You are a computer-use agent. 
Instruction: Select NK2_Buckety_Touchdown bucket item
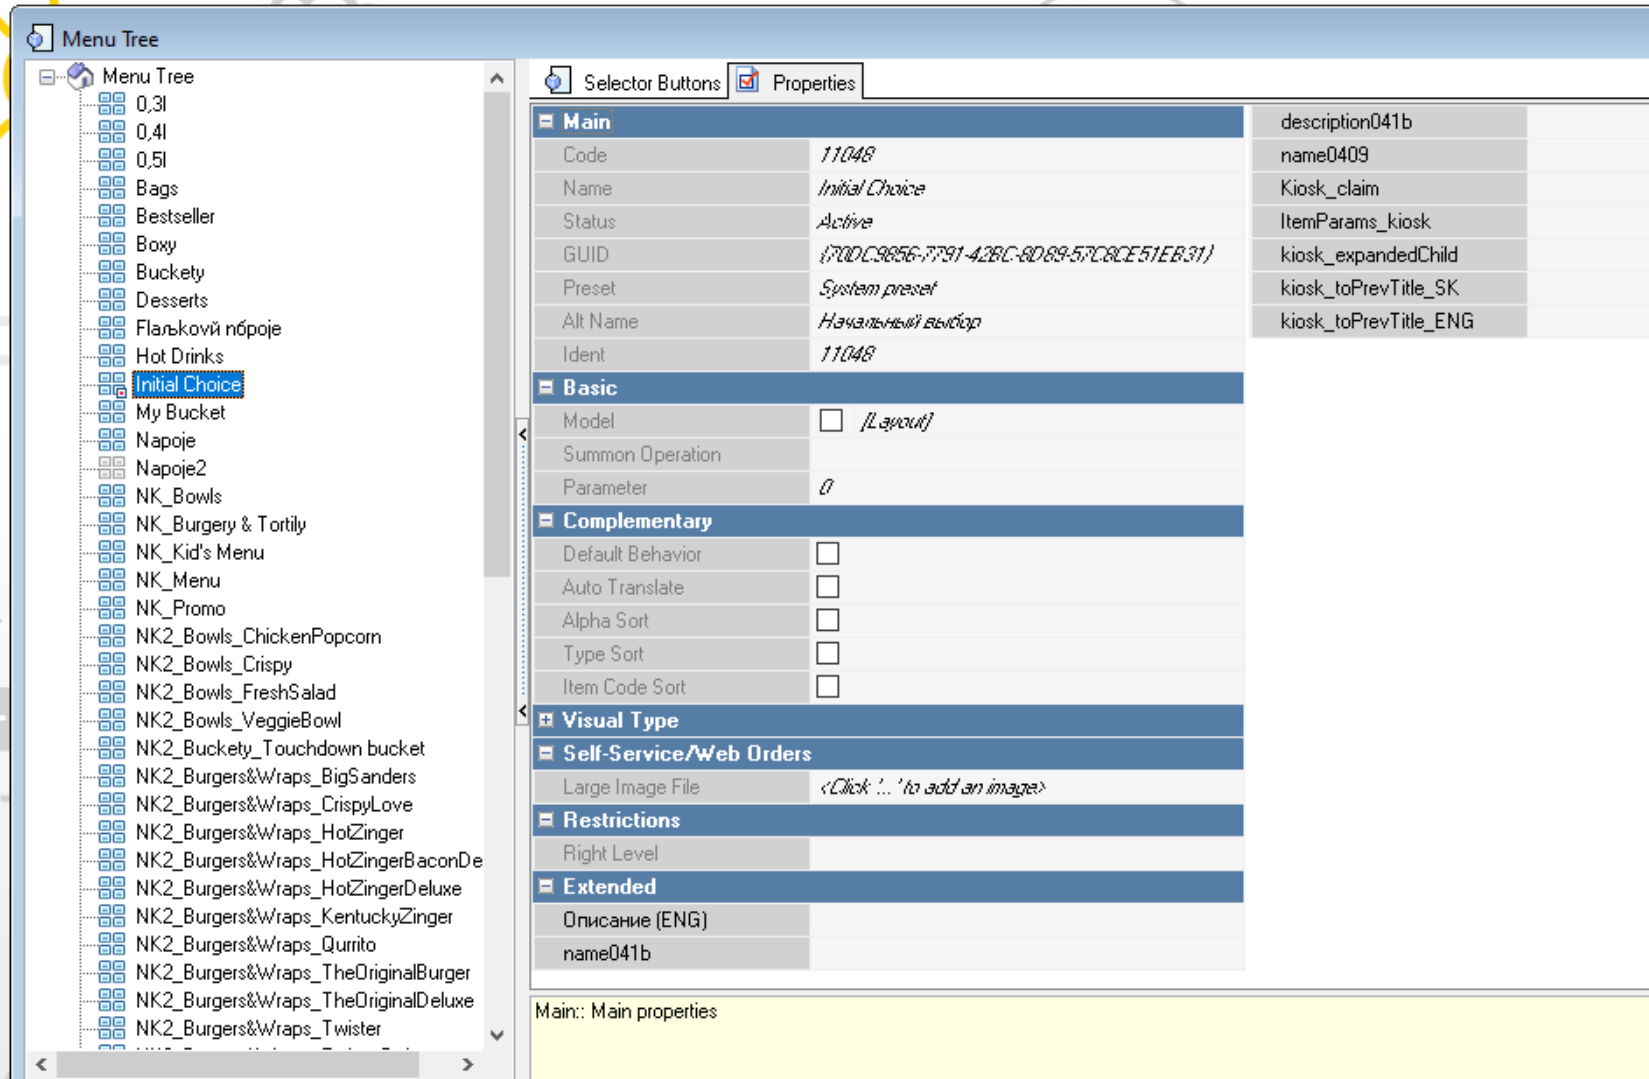[280, 748]
